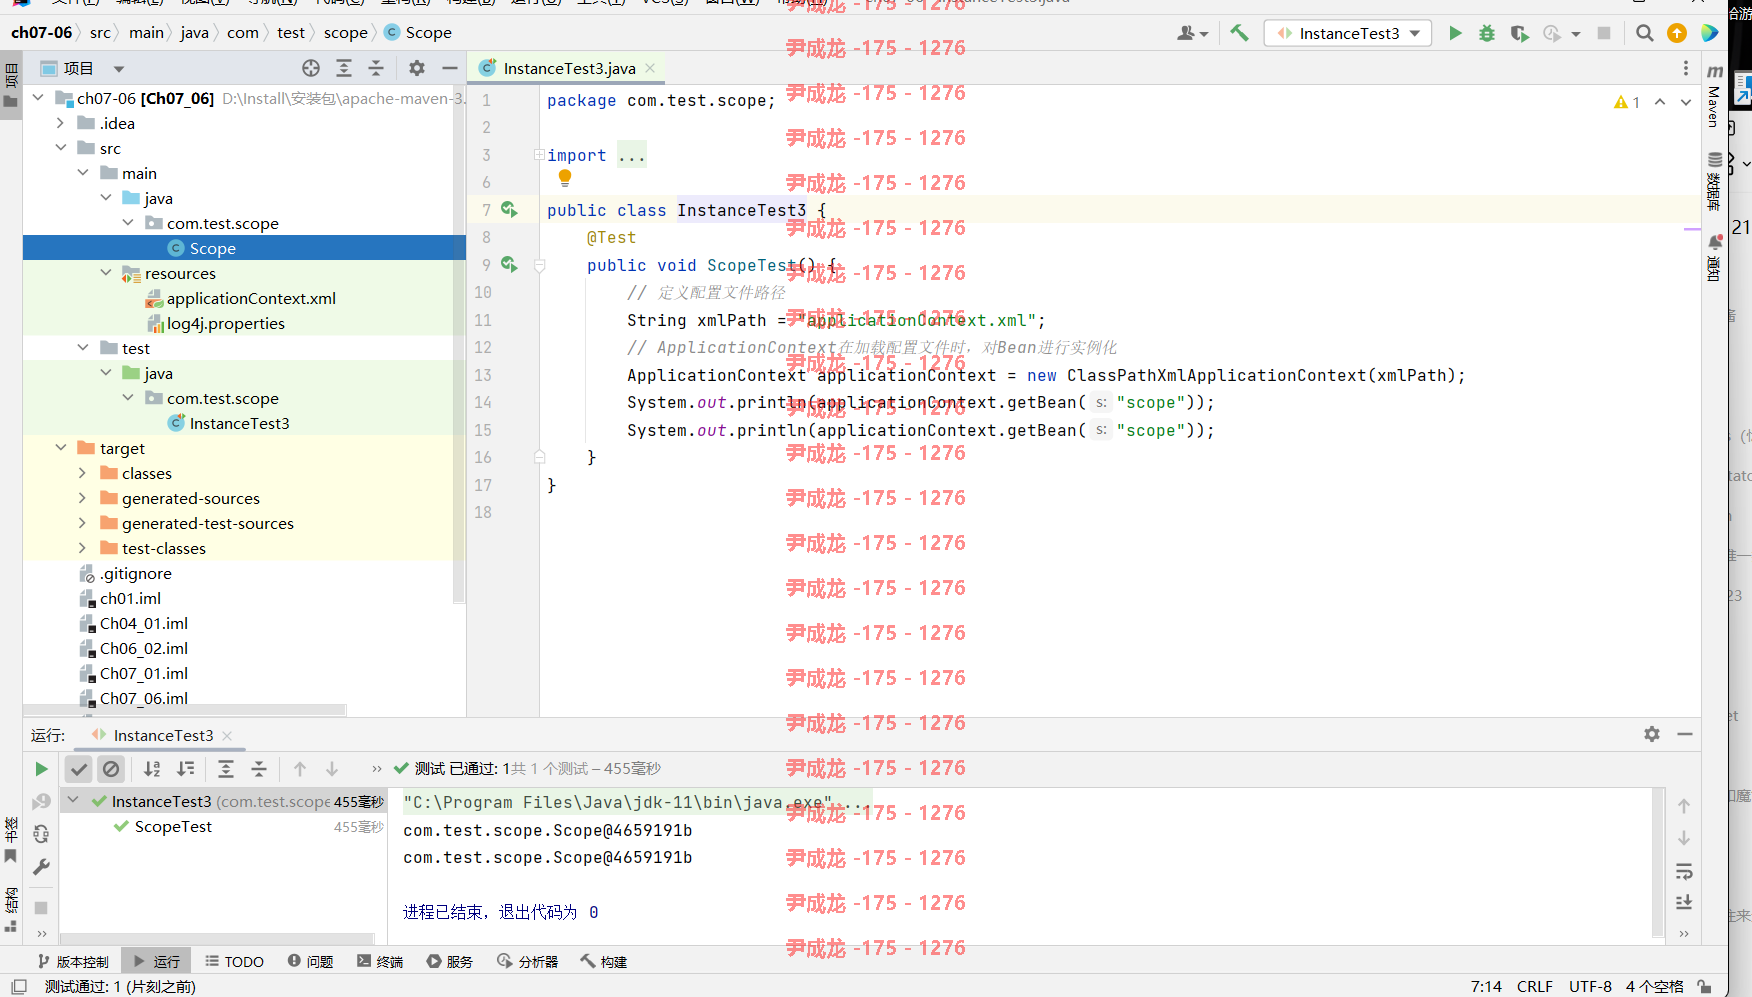Toggle show ignored tests button
Image resolution: width=1752 pixels, height=997 pixels.
(x=111, y=769)
